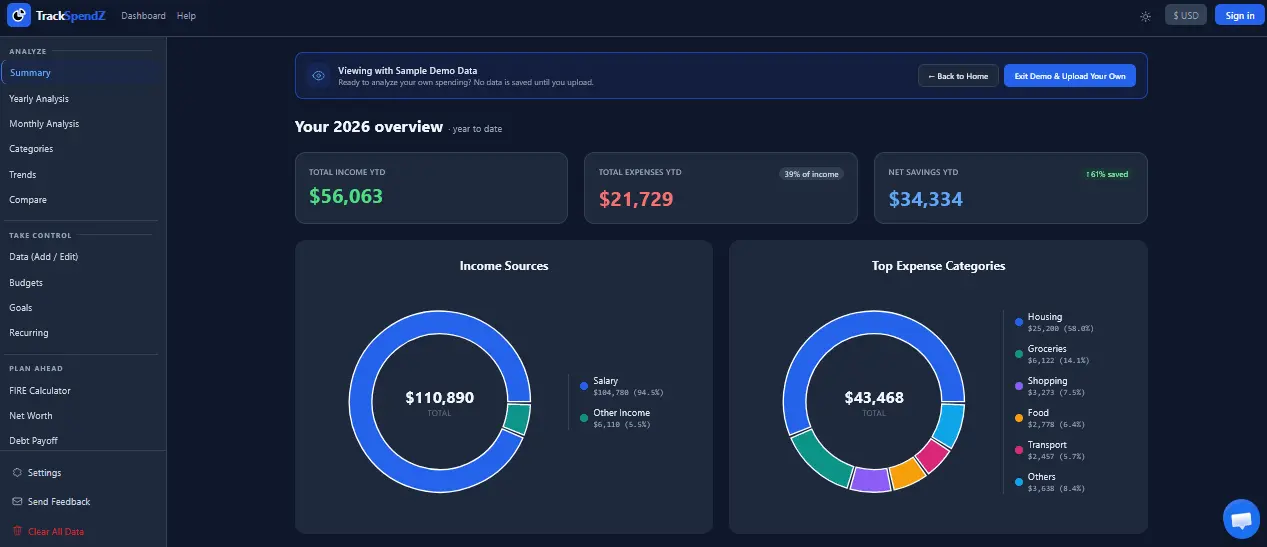Screen dimensions: 1267x547
Task: Click the eye icon in demo banner
Action: pos(318,75)
